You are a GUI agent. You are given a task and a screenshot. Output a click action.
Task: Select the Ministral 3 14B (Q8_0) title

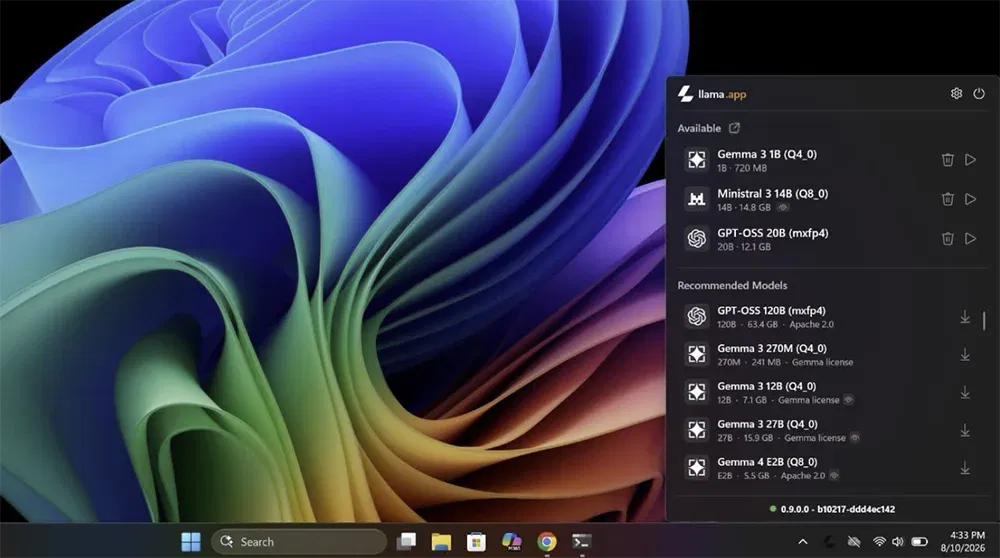(x=772, y=193)
